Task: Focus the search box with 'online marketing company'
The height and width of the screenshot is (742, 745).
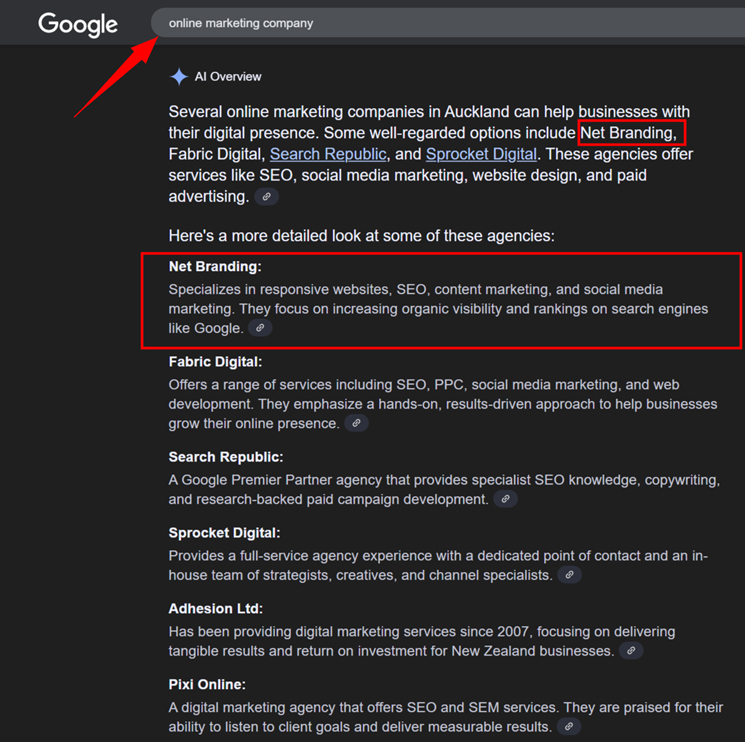Action: (x=448, y=23)
